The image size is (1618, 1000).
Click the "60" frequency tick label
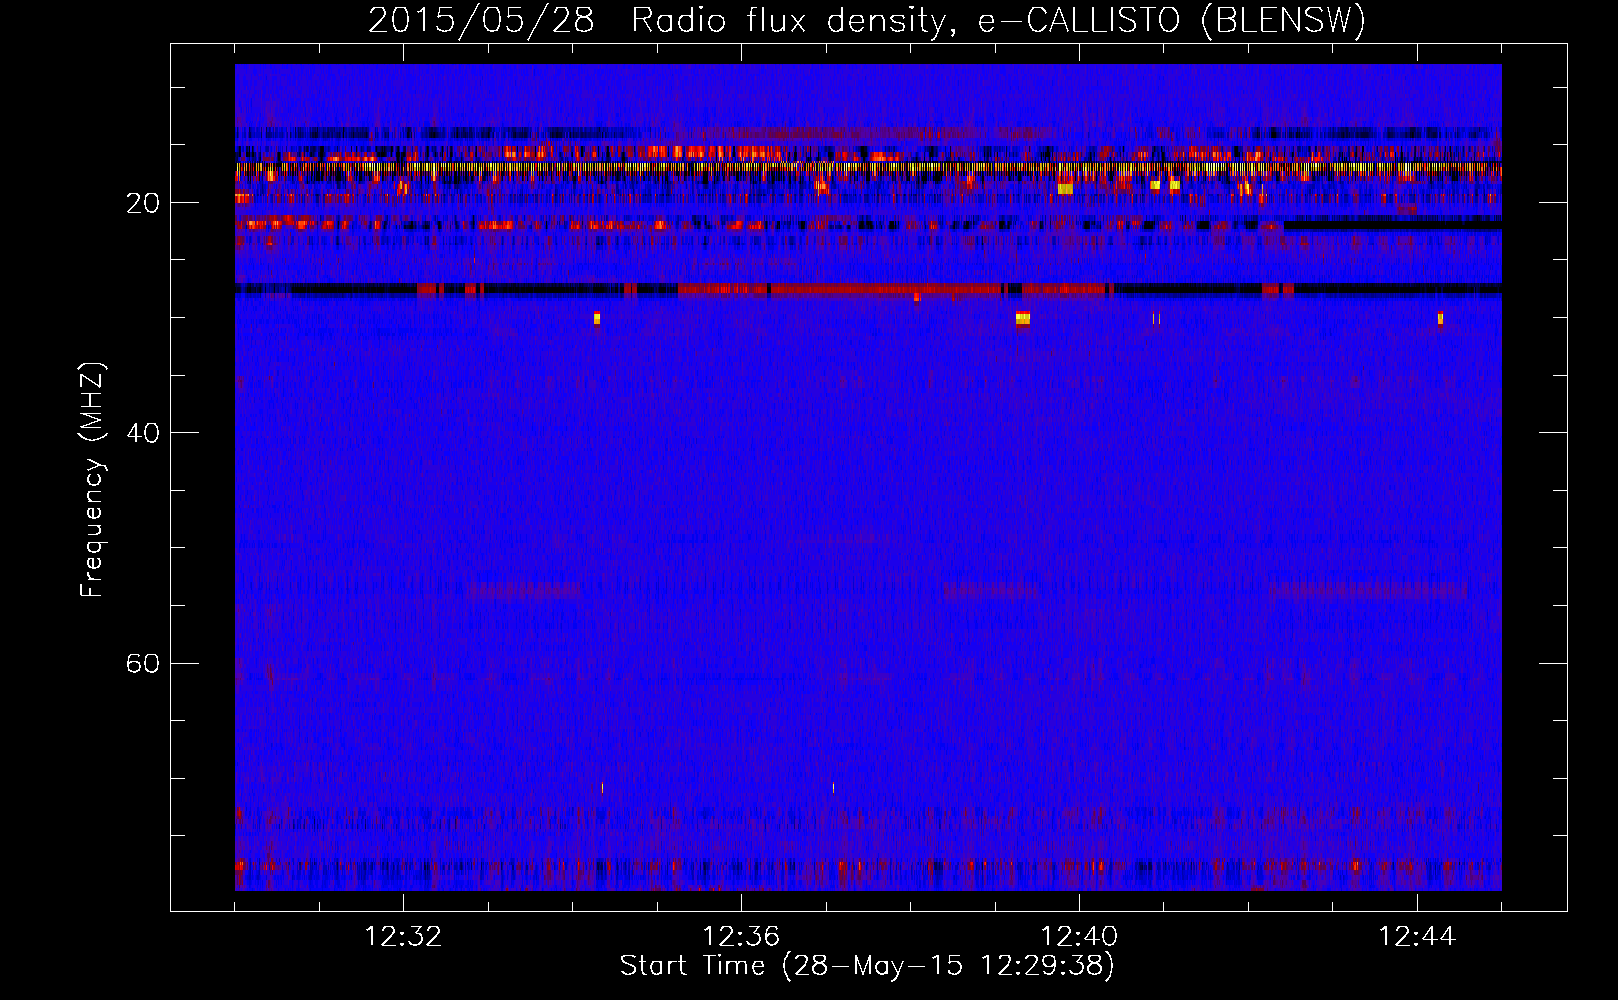coord(143,663)
